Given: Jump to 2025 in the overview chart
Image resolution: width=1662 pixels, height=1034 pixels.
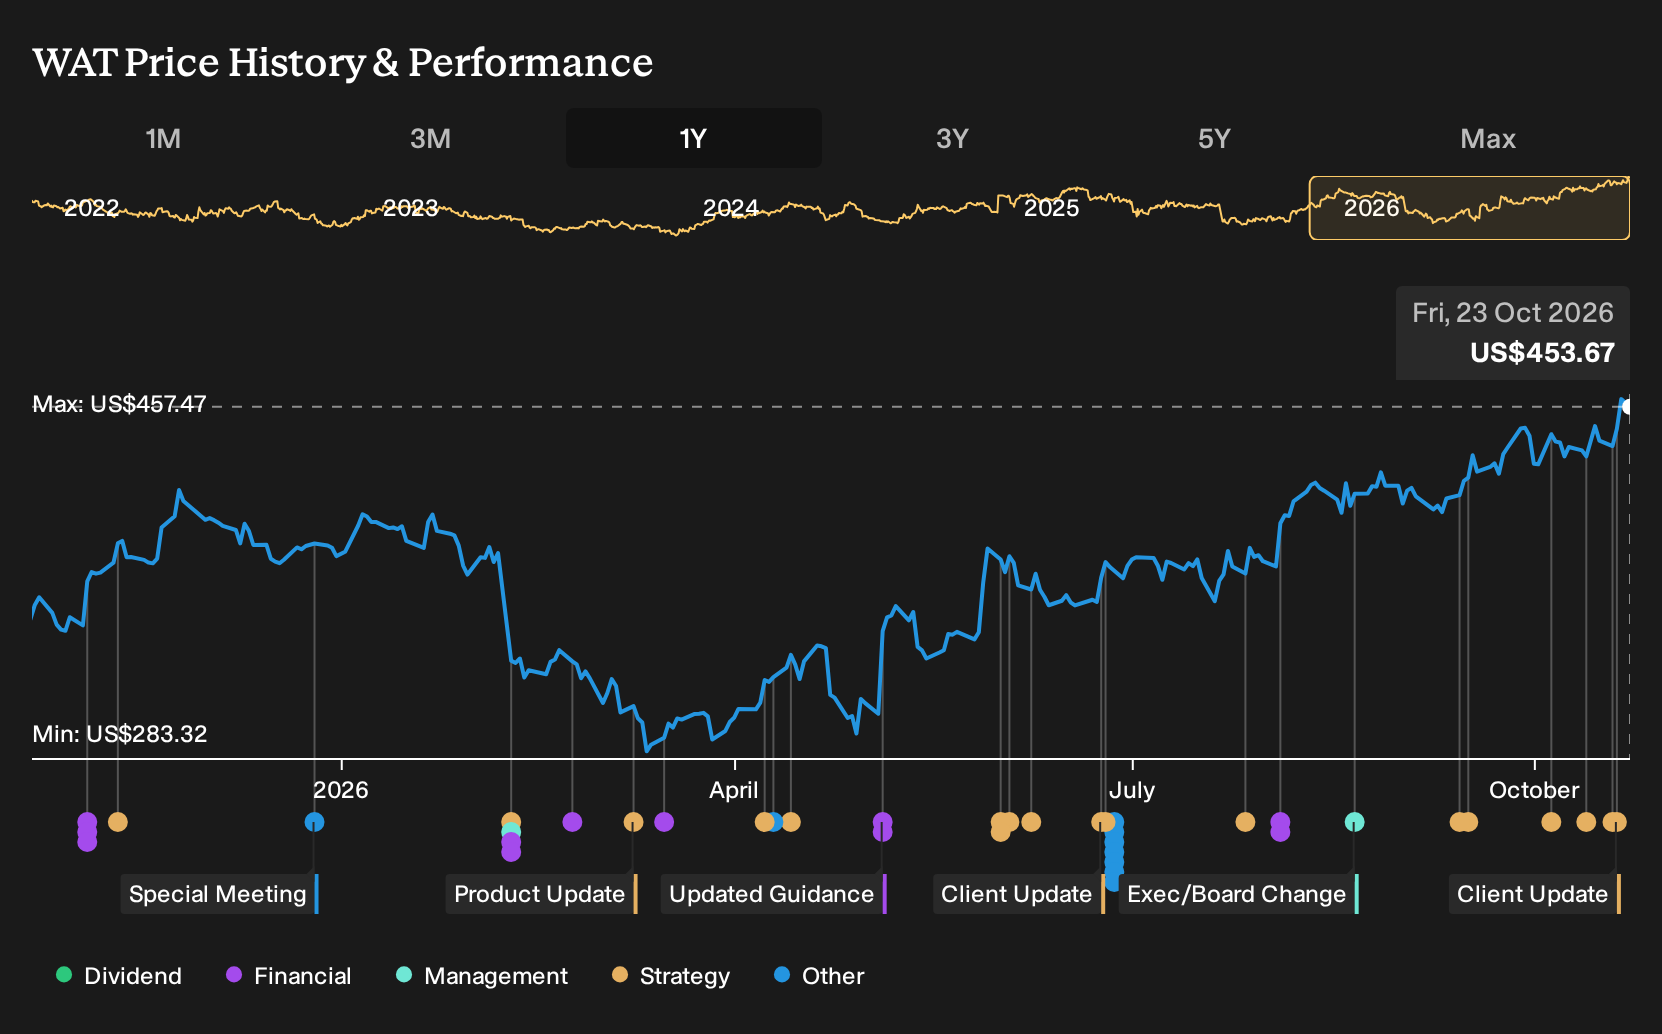Looking at the screenshot, I should coord(1052,208).
